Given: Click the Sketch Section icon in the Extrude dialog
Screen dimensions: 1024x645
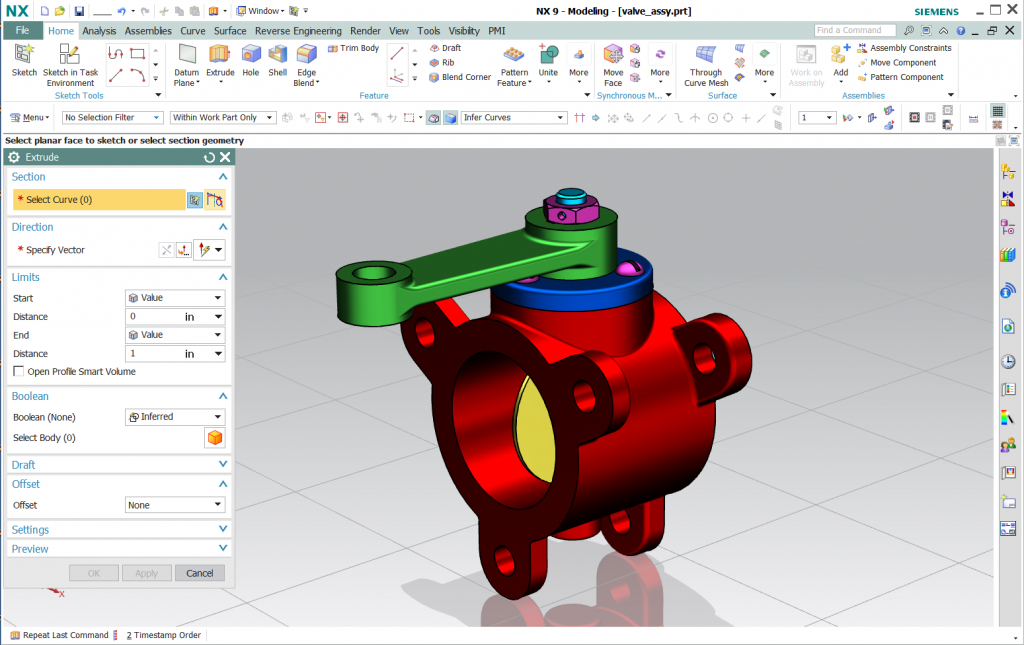Looking at the screenshot, I should click(195, 200).
